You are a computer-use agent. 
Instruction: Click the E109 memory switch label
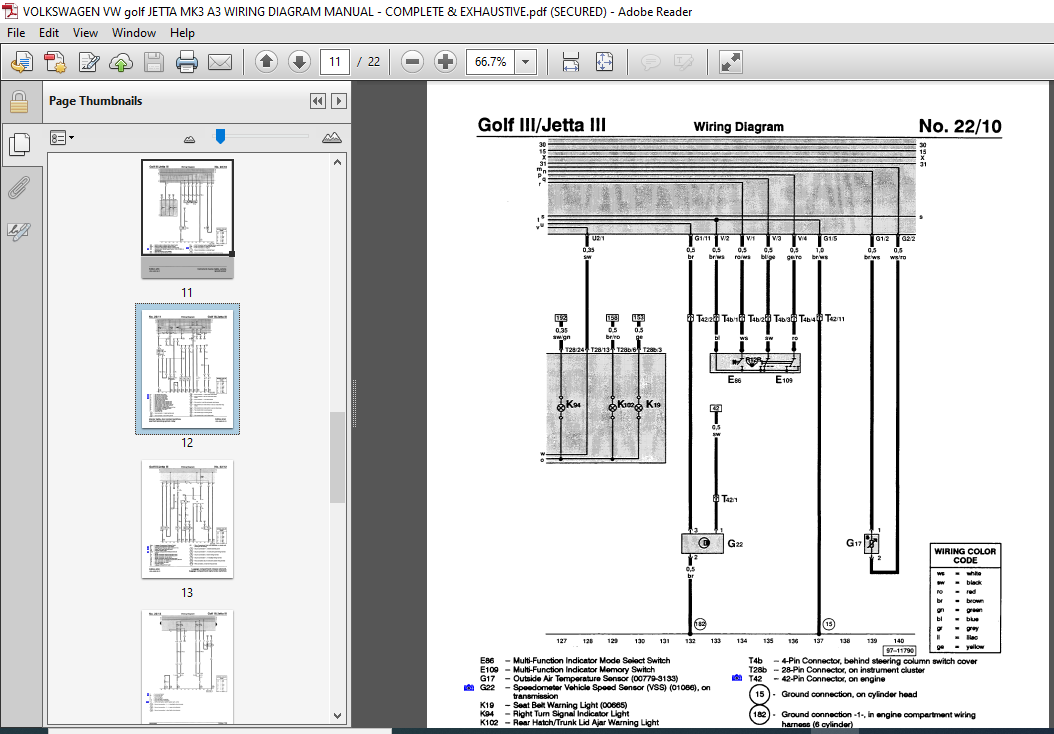pyautogui.click(x=784, y=380)
